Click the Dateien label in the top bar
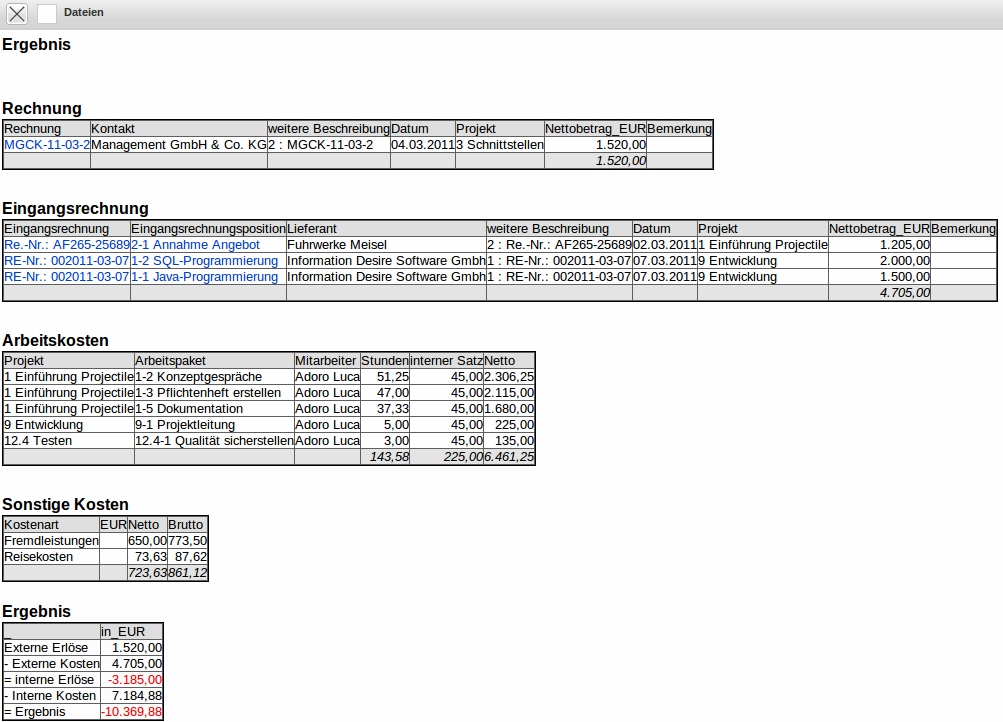The height and width of the screenshot is (722, 1003). tap(83, 13)
